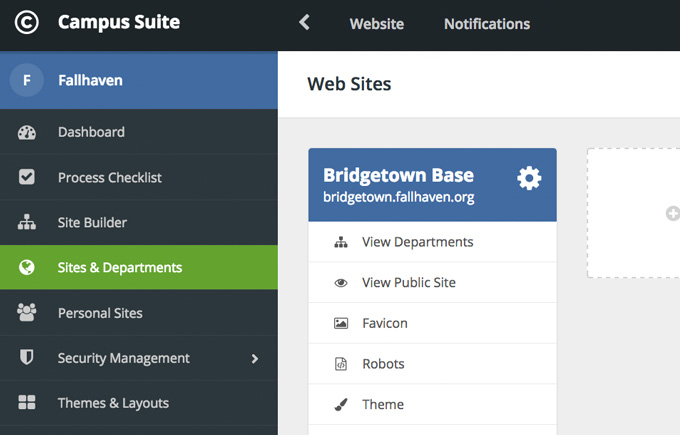Select the Fallhaven organization name
Viewport: 680px width, 435px height.
90,80
